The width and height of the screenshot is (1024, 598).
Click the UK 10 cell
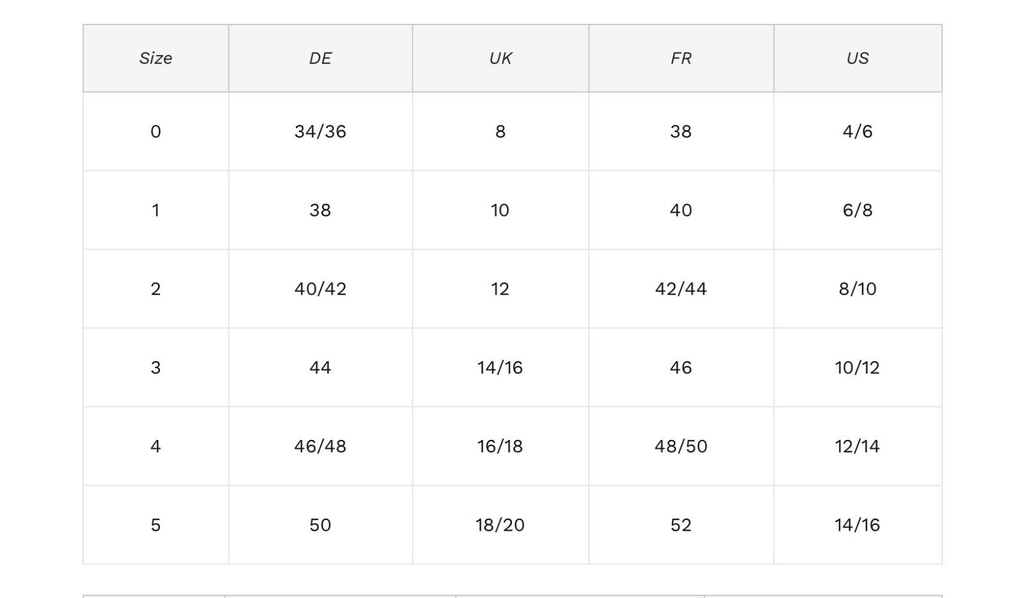[500, 210]
